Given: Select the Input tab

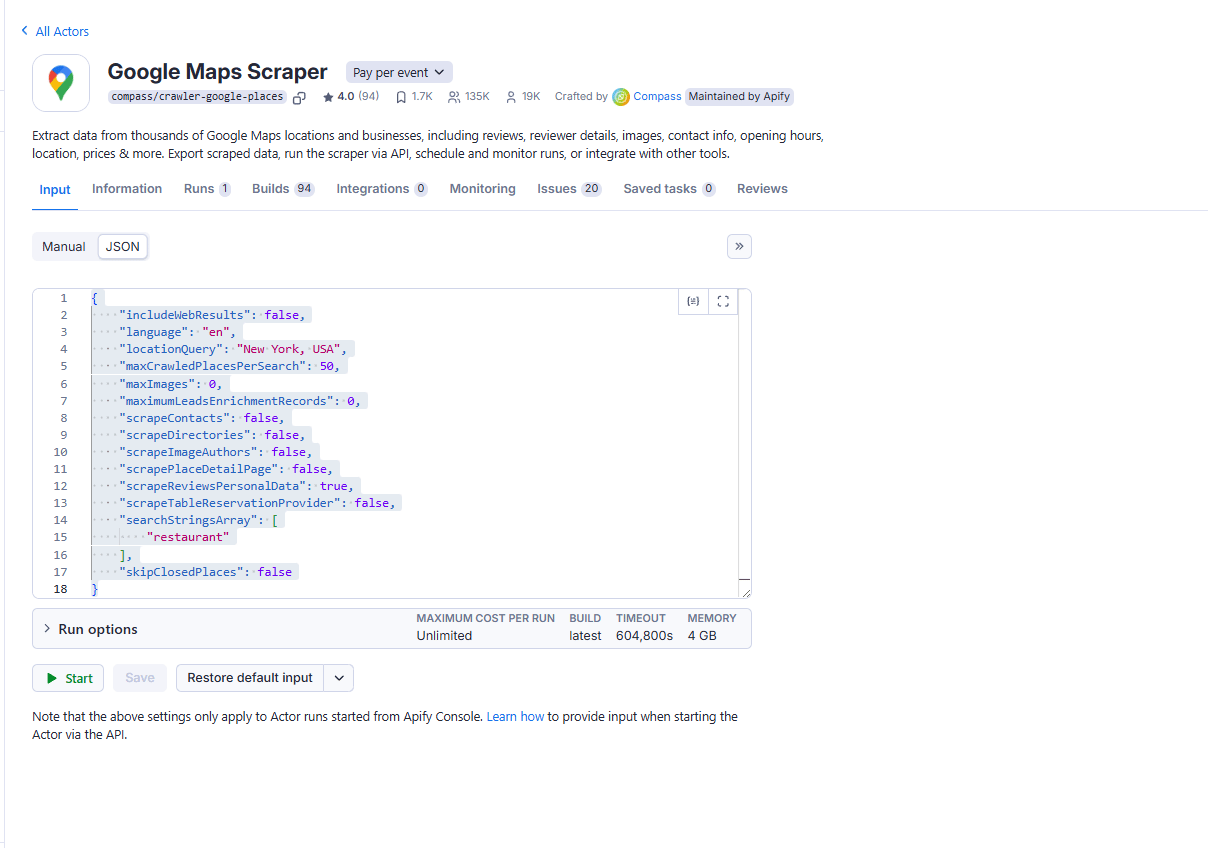Looking at the screenshot, I should [55, 190].
